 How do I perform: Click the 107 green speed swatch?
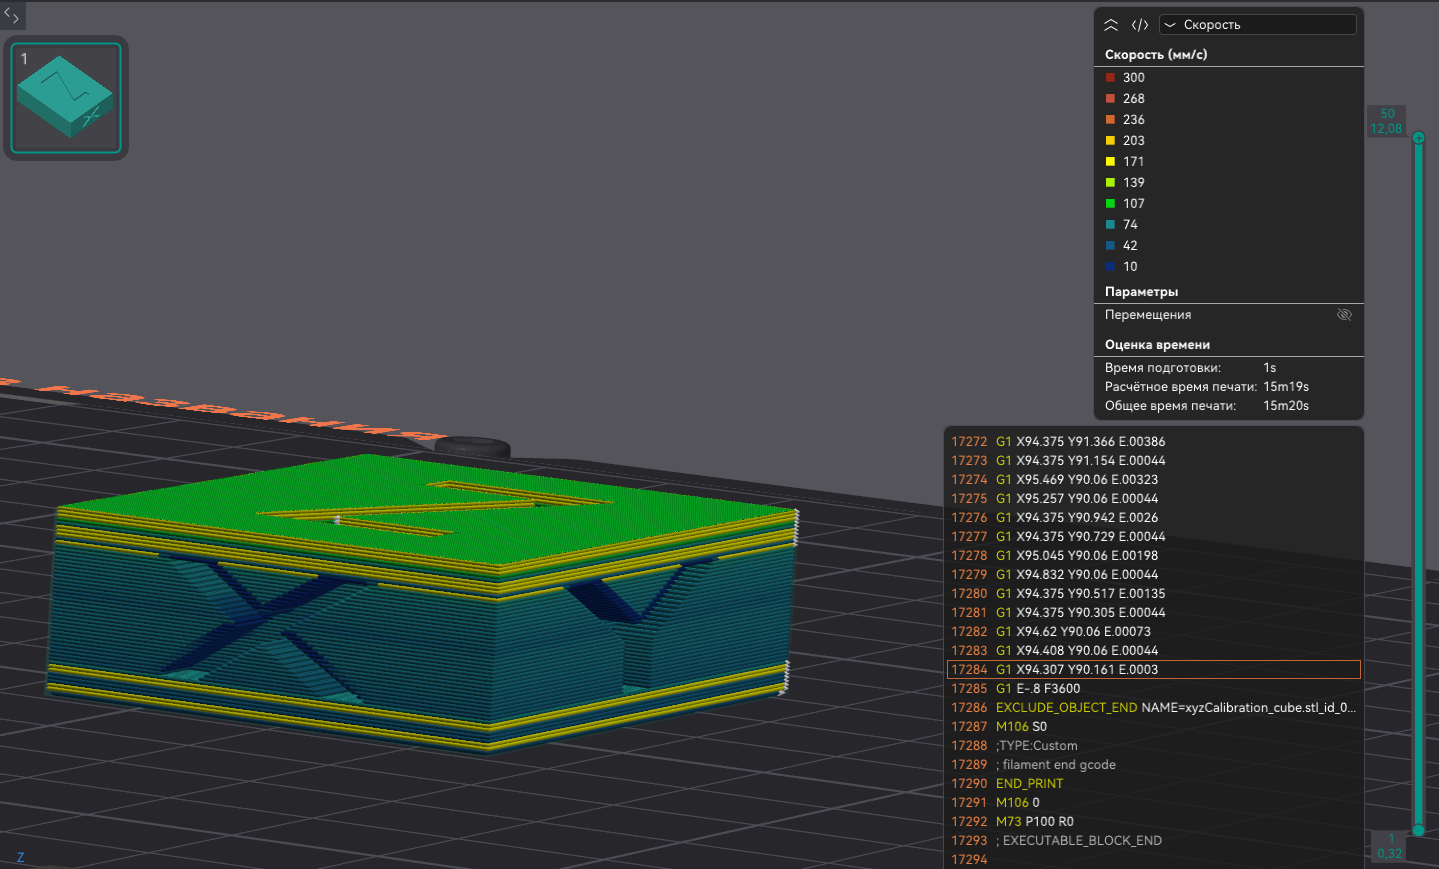pos(1110,204)
